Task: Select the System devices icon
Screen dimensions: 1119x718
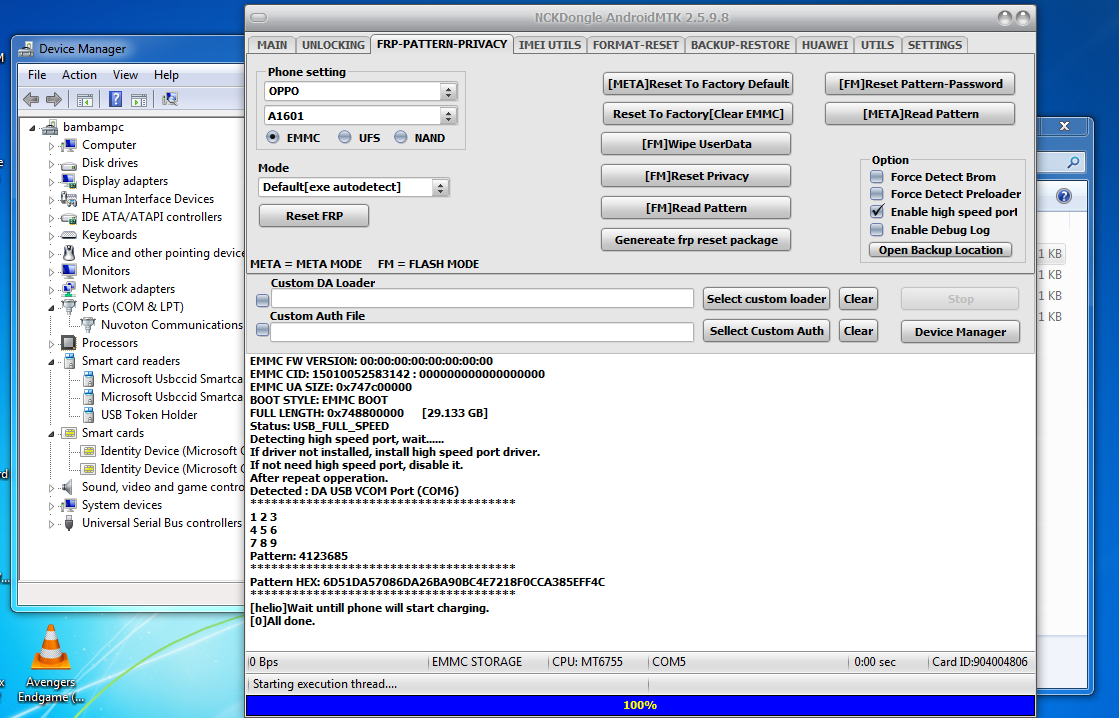Action: tap(69, 505)
